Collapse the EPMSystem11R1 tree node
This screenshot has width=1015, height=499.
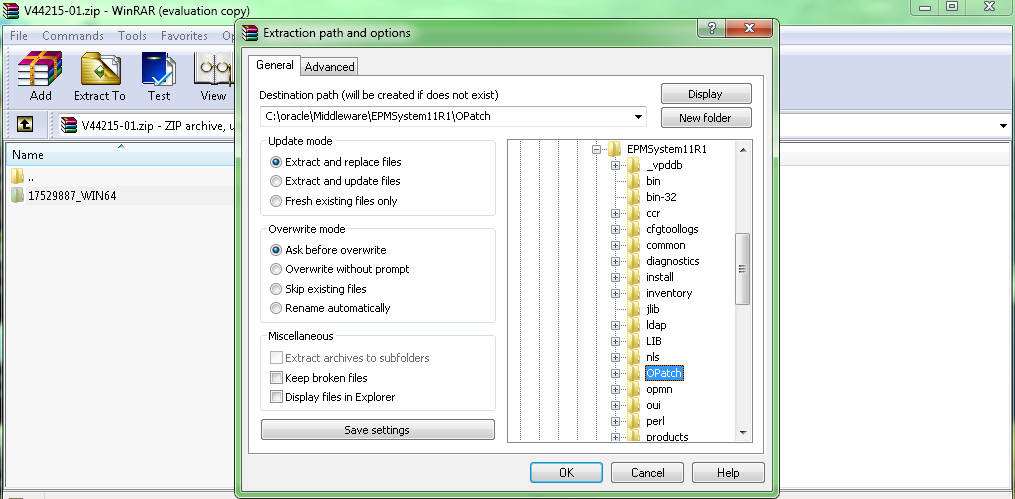596,150
